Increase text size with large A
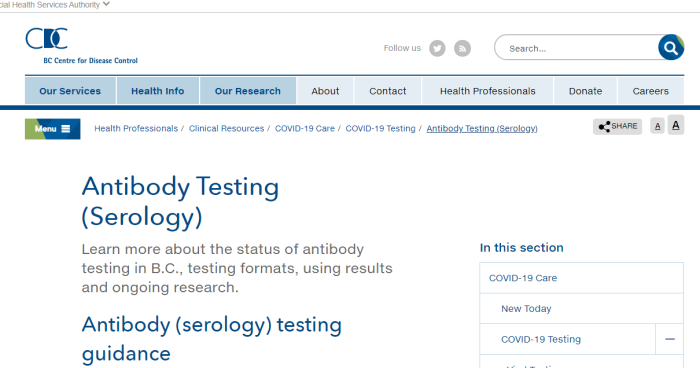The height and width of the screenshot is (368, 700). [x=676, y=125]
